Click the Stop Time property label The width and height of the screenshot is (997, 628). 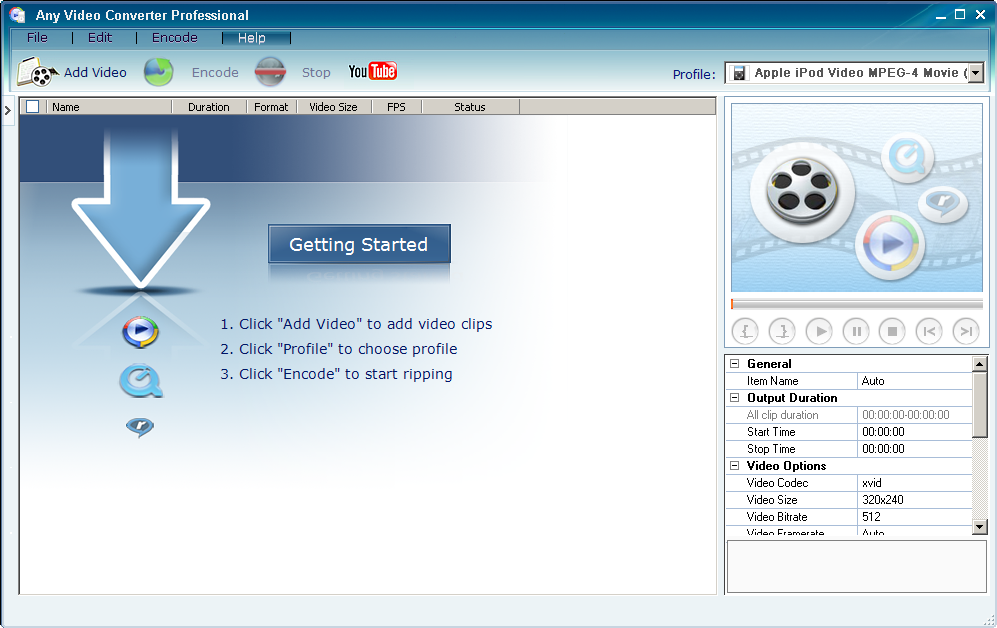coord(771,449)
